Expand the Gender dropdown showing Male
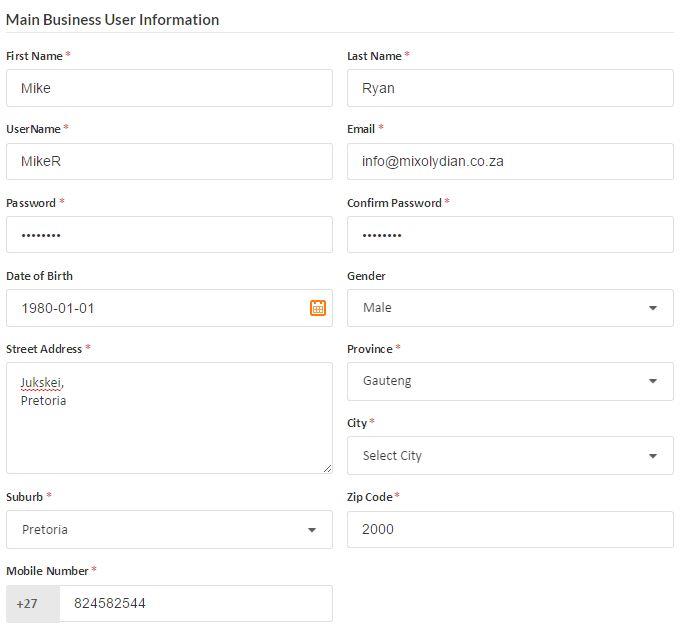The image size is (684, 628). (510, 308)
